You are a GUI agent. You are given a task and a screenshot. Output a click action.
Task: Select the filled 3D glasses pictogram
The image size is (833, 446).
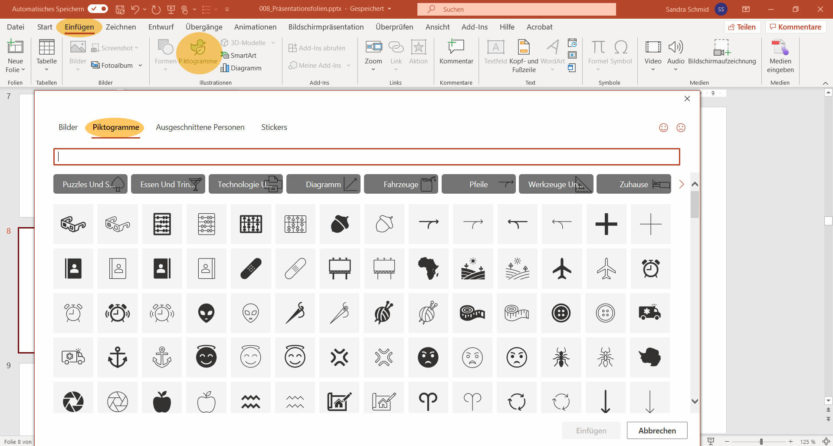[x=73, y=224]
